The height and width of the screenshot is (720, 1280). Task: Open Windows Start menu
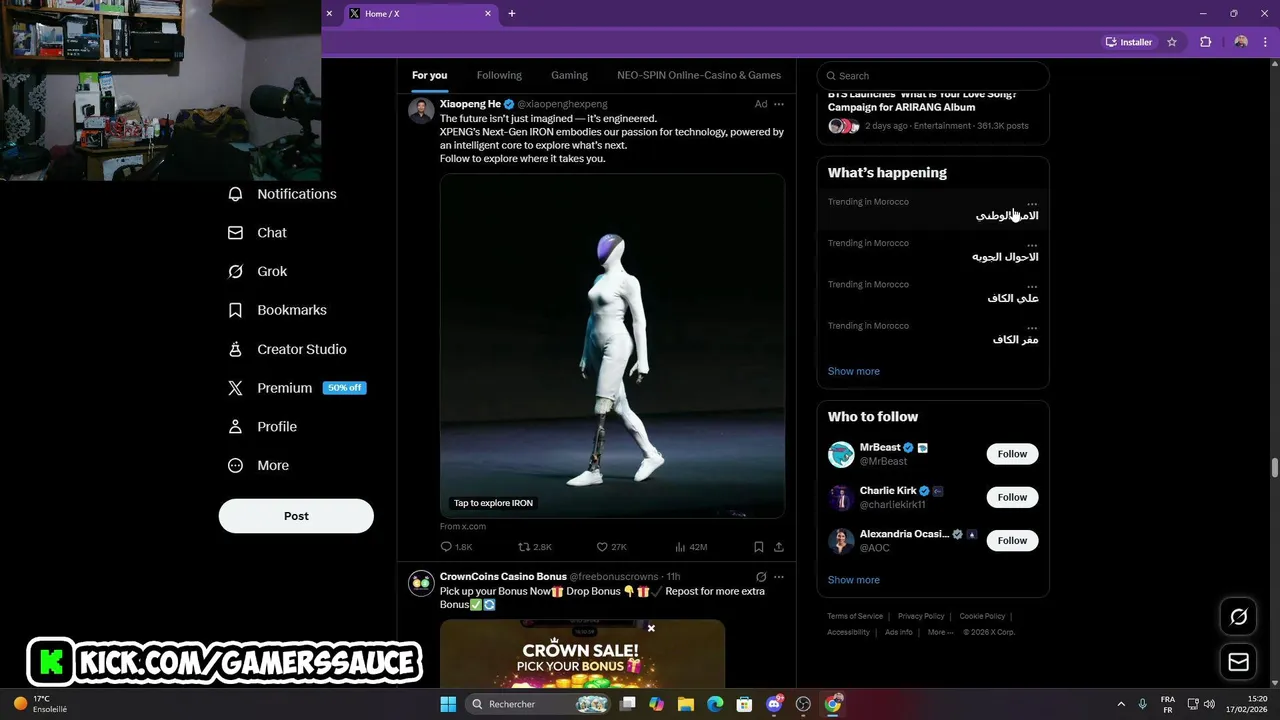tap(448, 704)
